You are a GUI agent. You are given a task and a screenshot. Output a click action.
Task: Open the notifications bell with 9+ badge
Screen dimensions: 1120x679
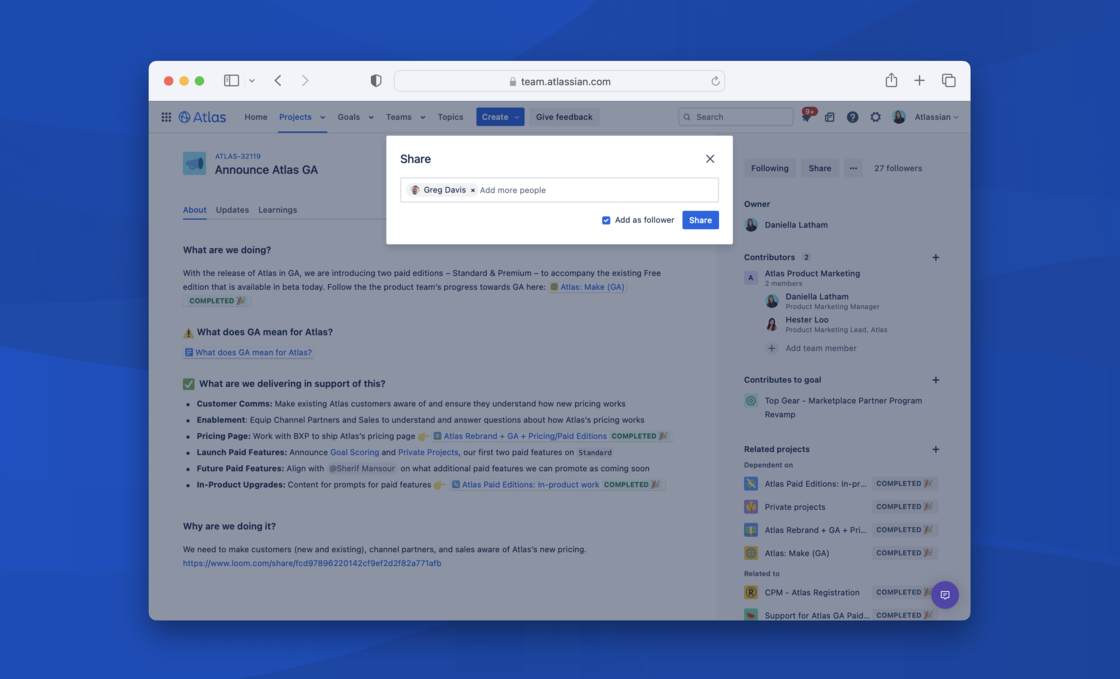tap(807, 117)
